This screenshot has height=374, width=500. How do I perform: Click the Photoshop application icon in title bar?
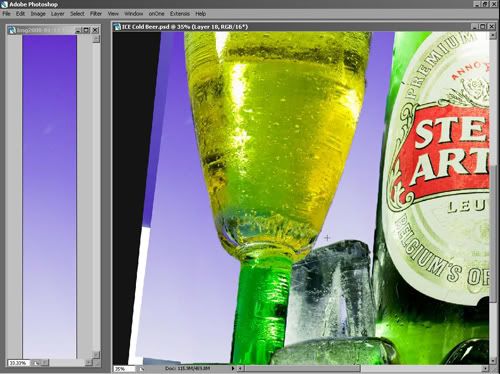point(4,4)
